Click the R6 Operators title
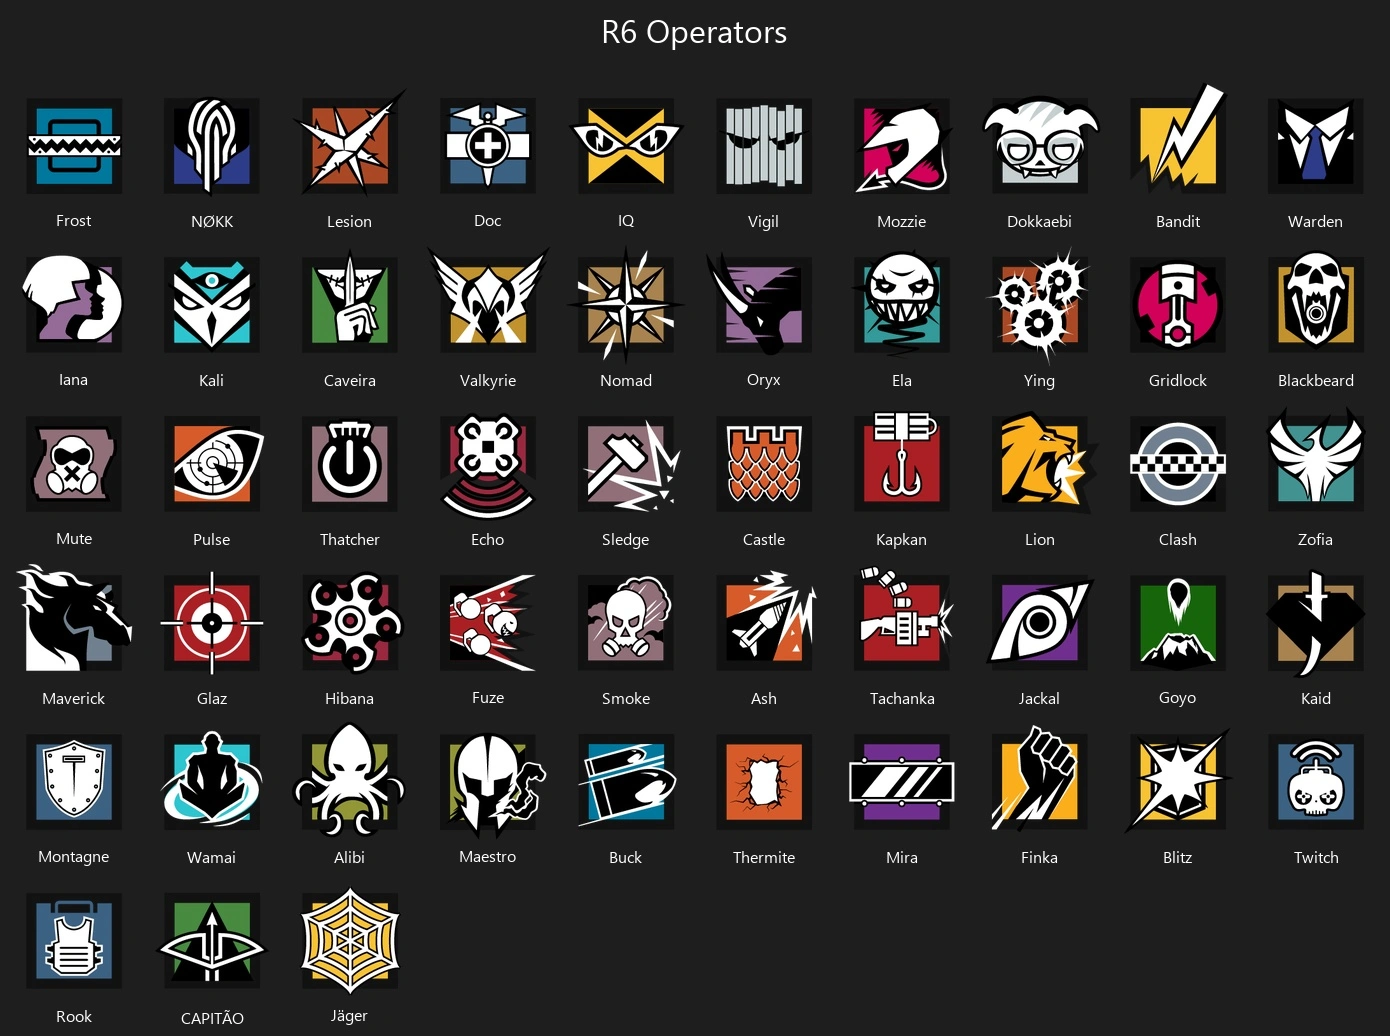 pos(694,32)
